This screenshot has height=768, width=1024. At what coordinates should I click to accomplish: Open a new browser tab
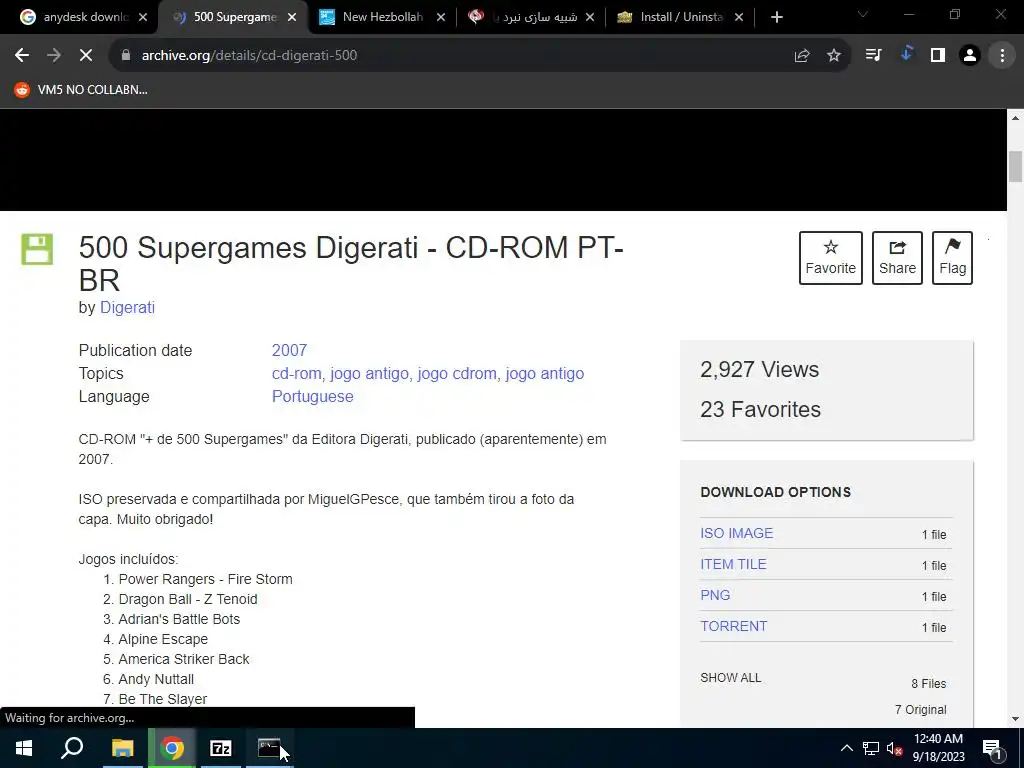(x=776, y=17)
